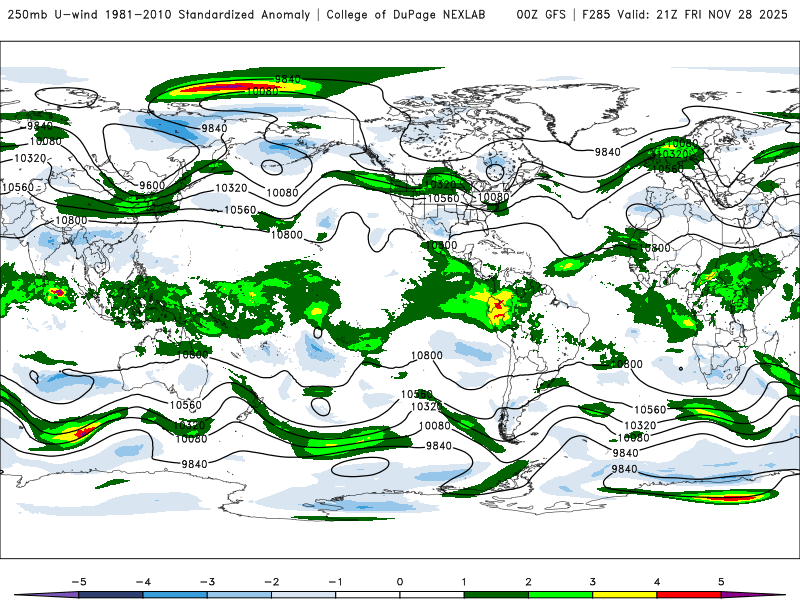Click the '2' tick label on colorbar
Image resolution: width=800 pixels, height=600 pixels.
528,582
